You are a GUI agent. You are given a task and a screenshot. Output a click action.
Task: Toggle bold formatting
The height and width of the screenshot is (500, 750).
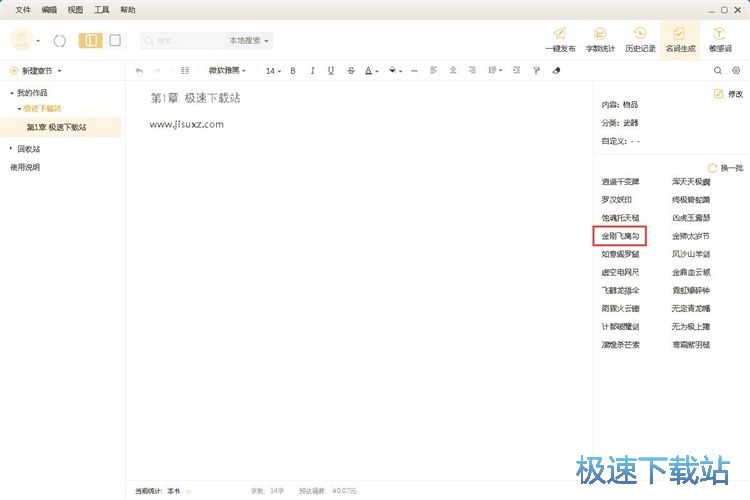pos(293,71)
